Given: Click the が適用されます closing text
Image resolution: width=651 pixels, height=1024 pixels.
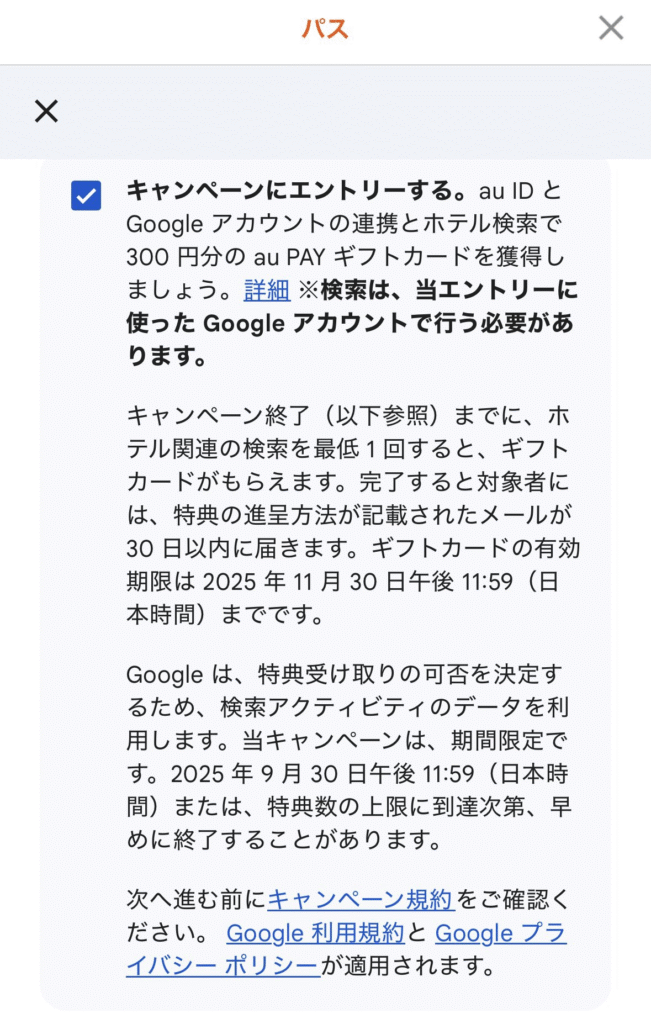Looking at the screenshot, I should 407,966.
